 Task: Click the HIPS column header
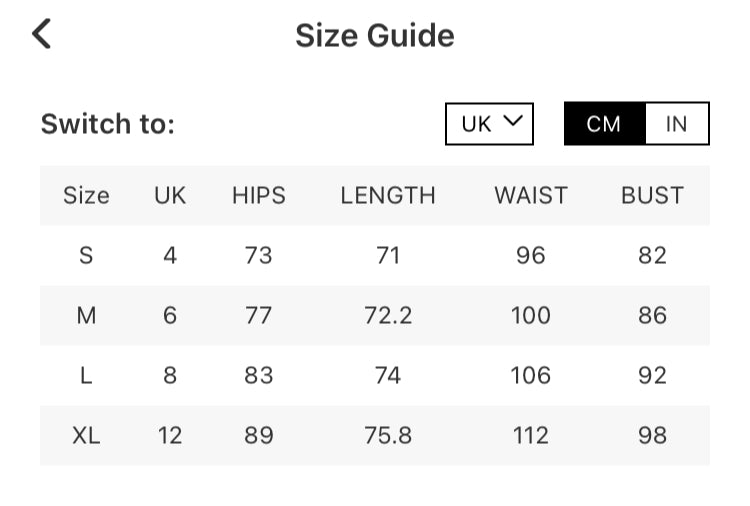coord(259,195)
